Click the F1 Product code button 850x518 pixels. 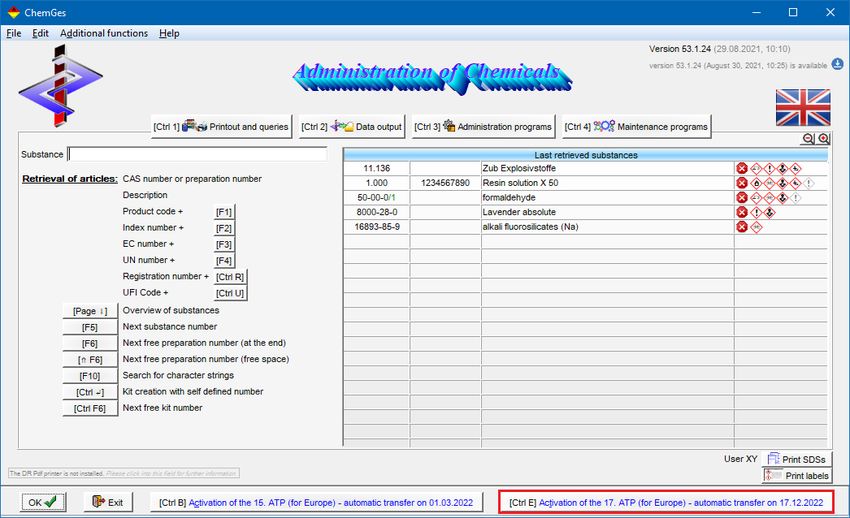click(224, 212)
